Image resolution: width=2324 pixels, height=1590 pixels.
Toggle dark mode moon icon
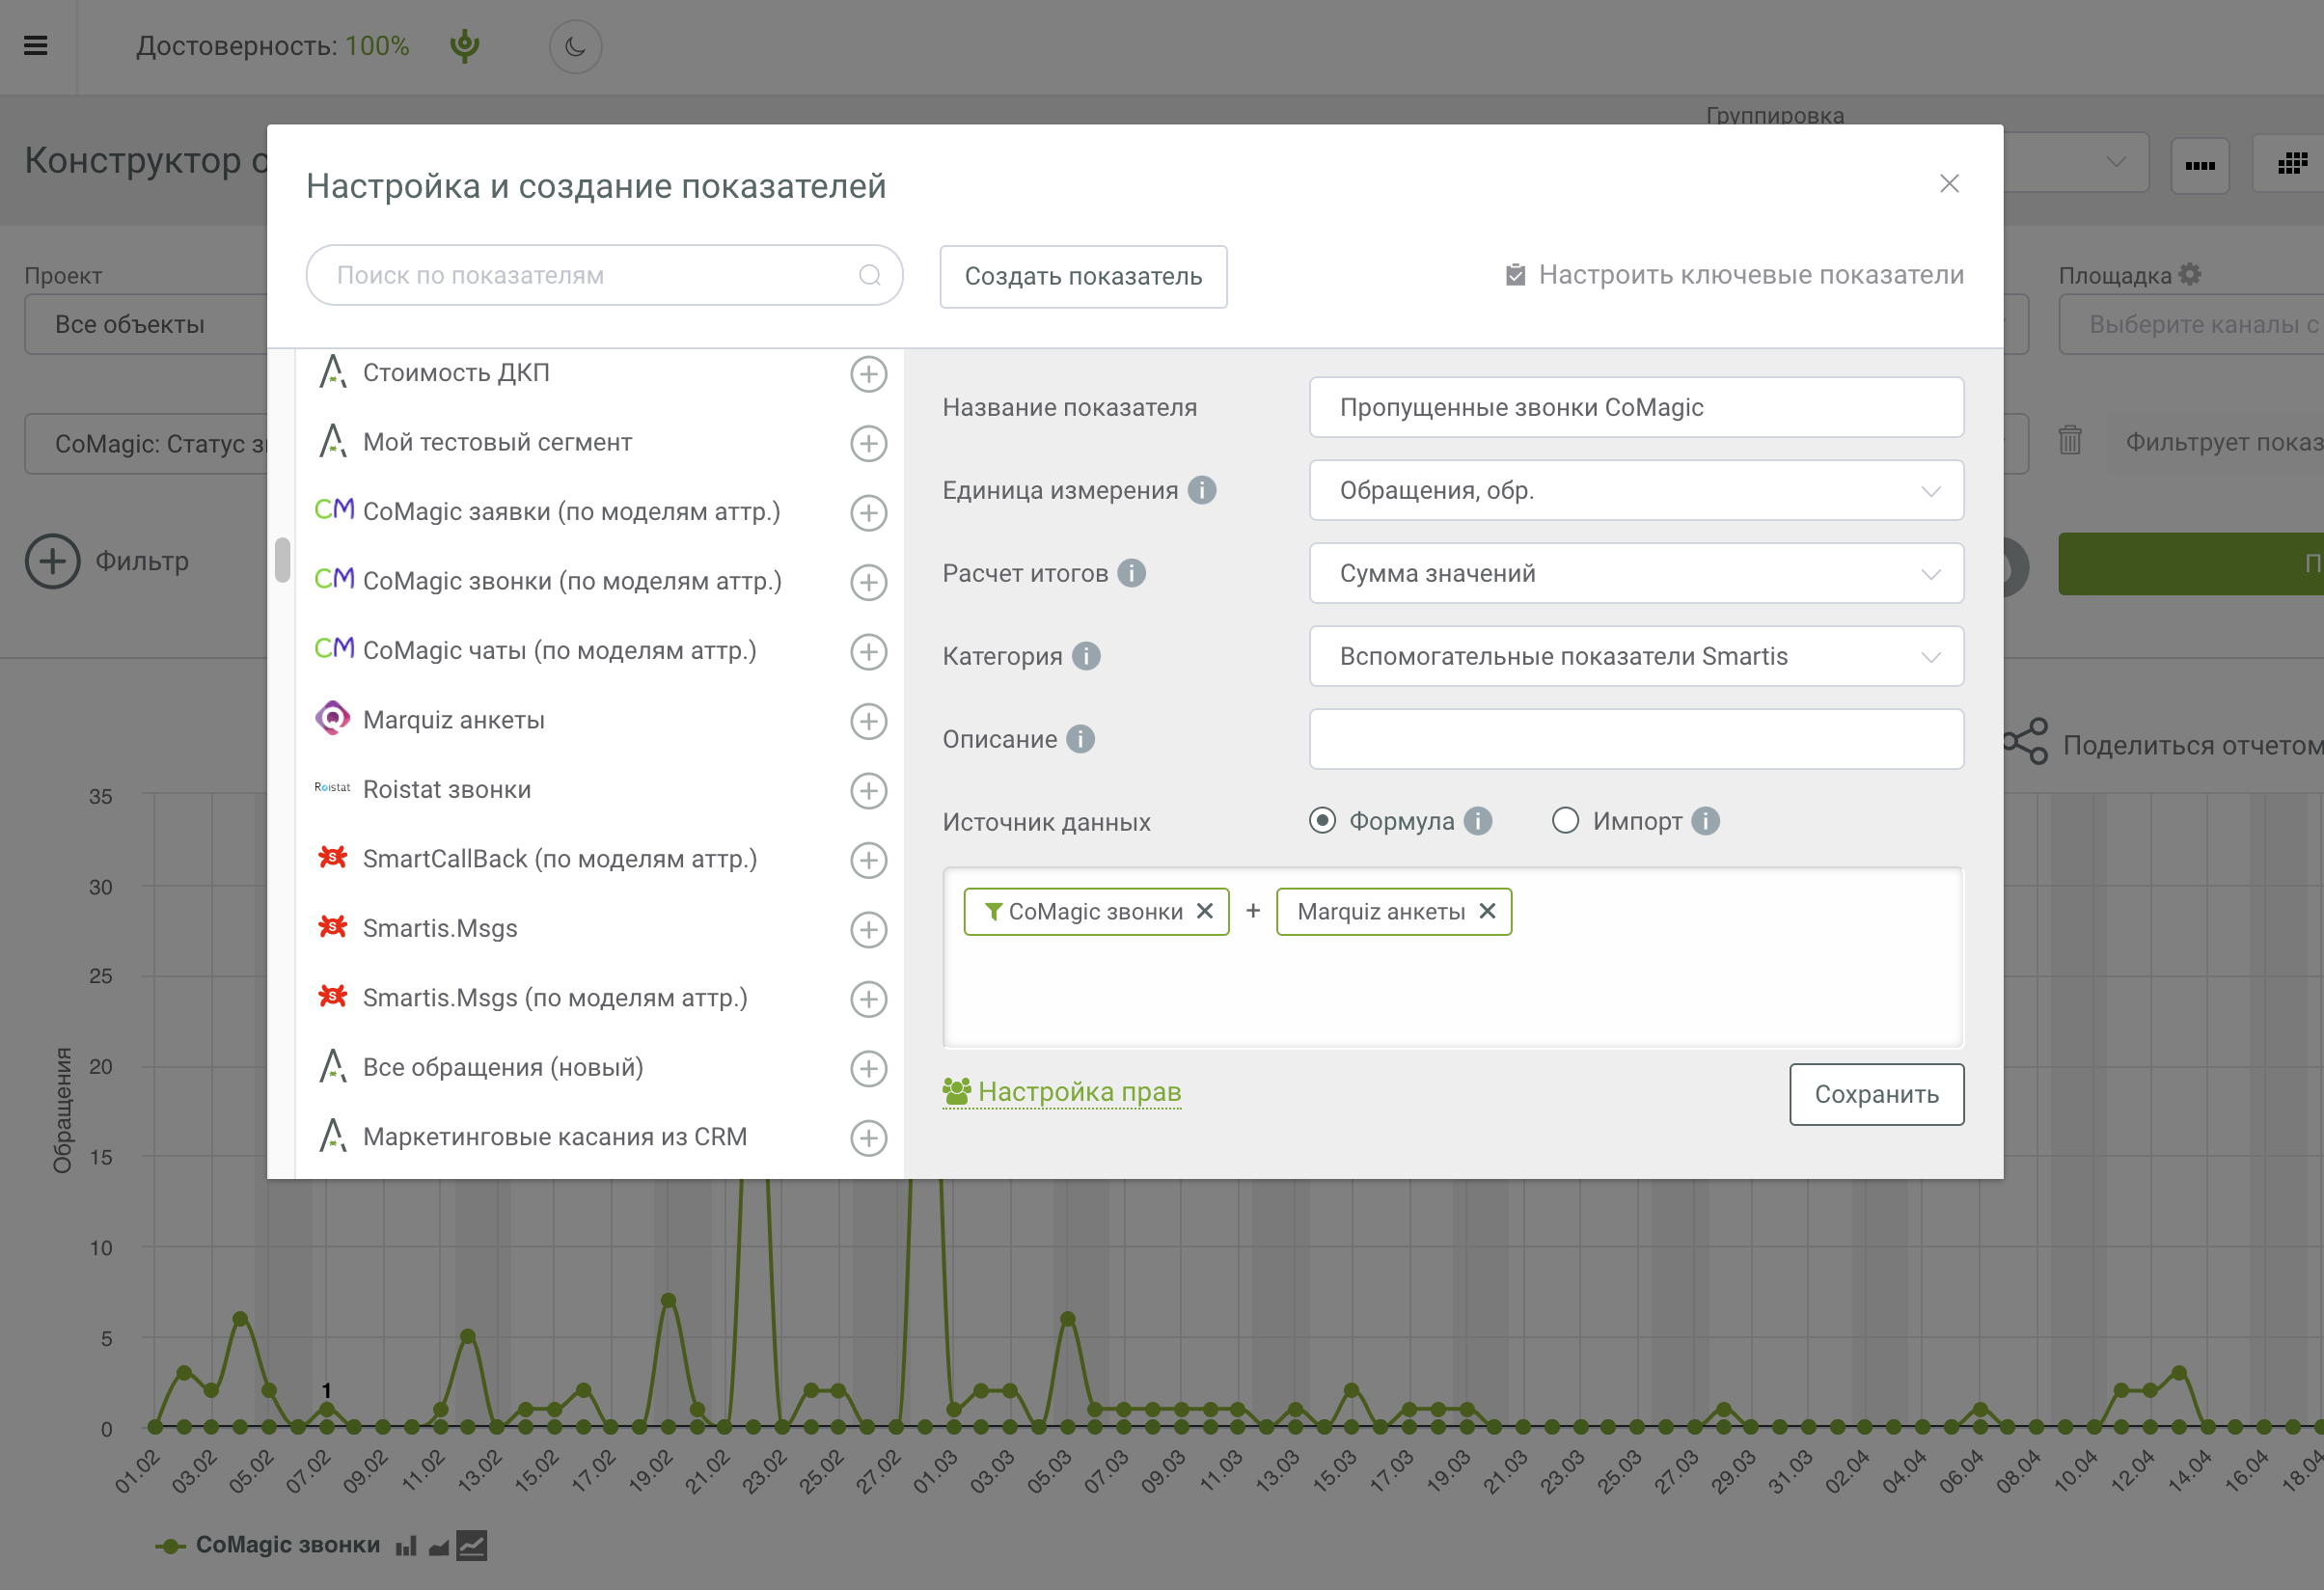[x=575, y=46]
